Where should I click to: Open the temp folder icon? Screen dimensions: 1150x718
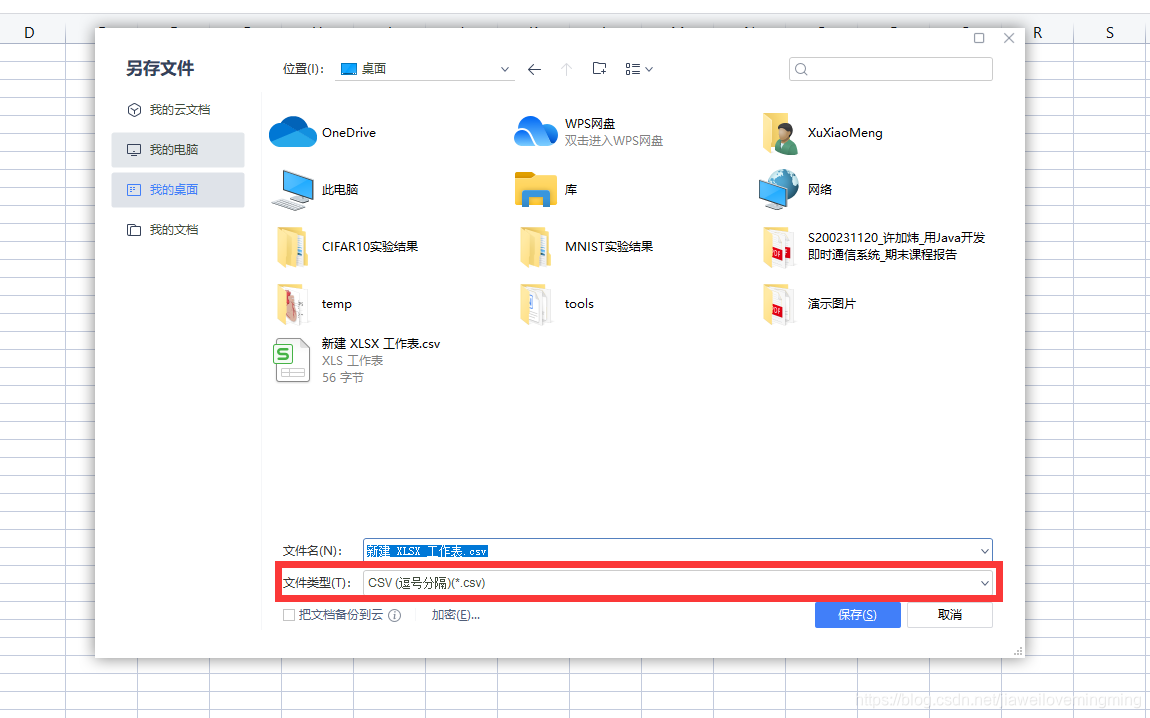pyautogui.click(x=293, y=304)
